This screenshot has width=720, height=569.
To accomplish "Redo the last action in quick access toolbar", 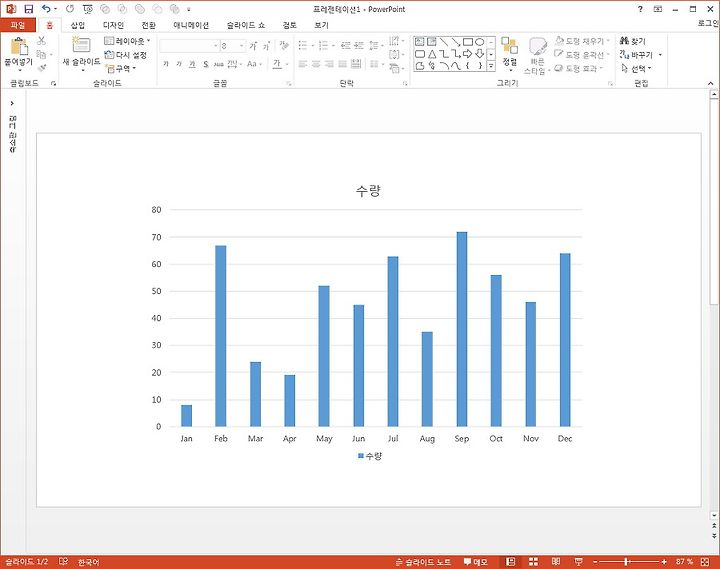I will pyautogui.click(x=70, y=9).
